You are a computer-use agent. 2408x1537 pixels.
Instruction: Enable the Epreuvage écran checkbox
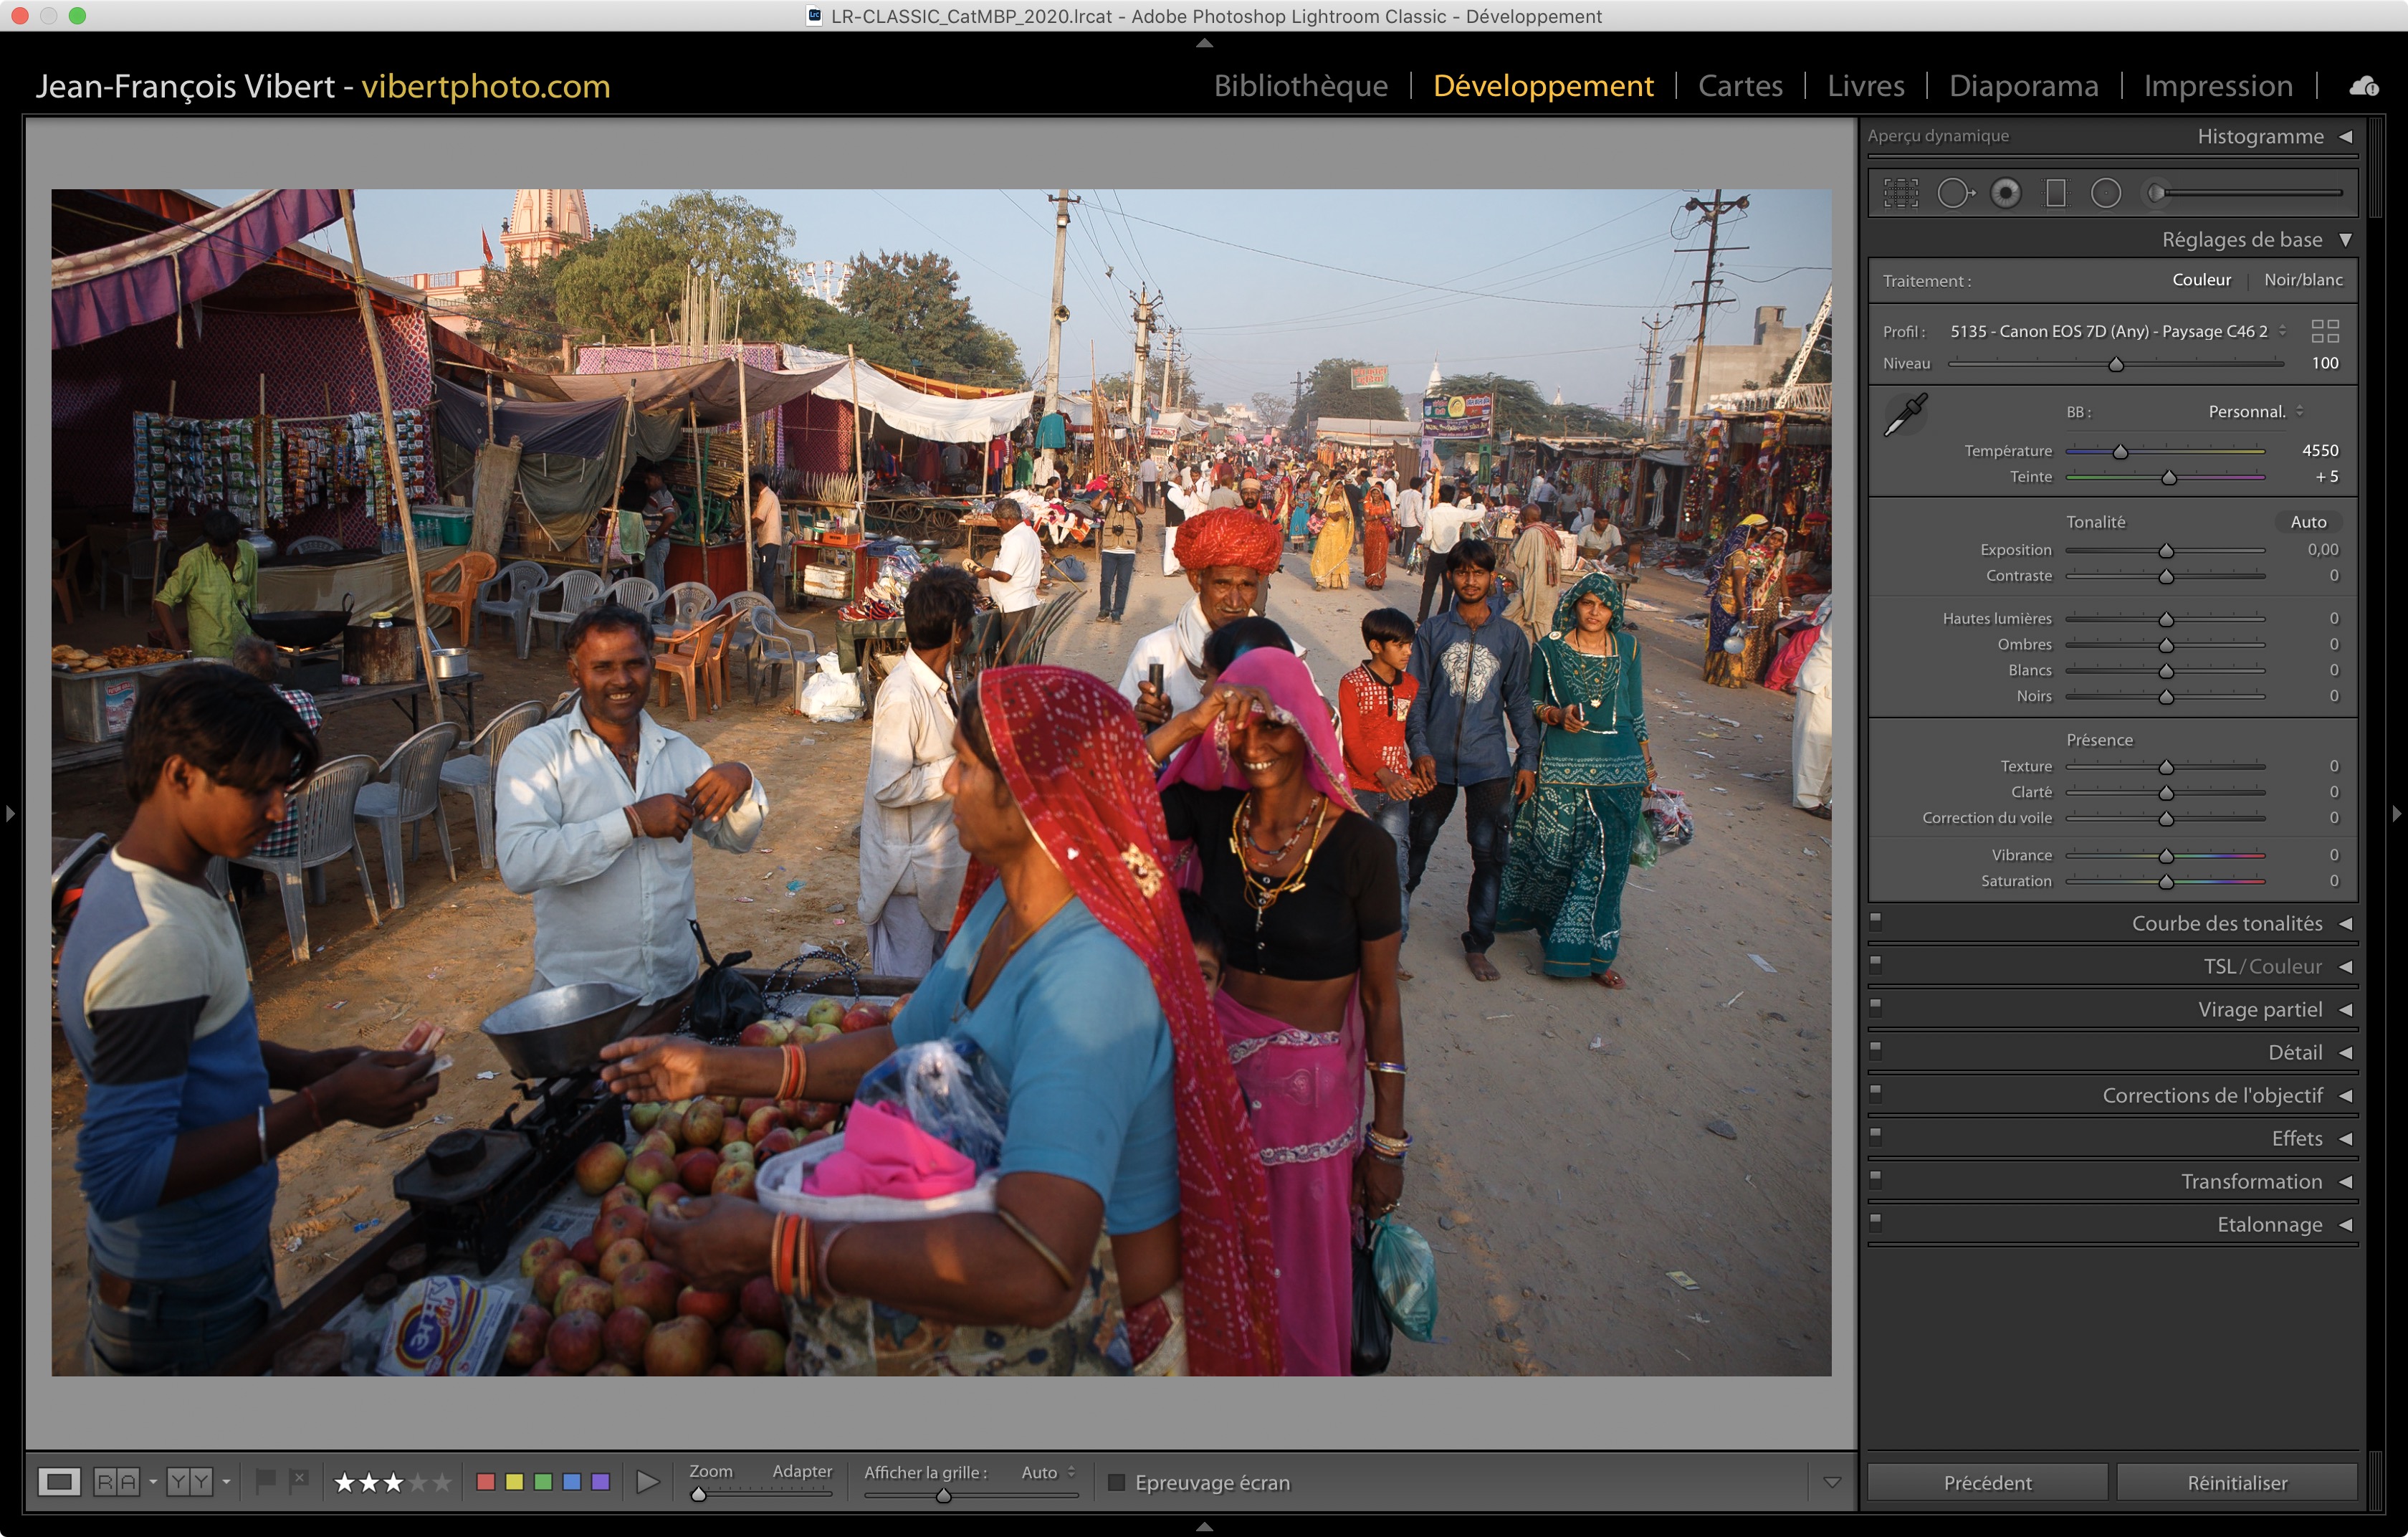1117,1482
